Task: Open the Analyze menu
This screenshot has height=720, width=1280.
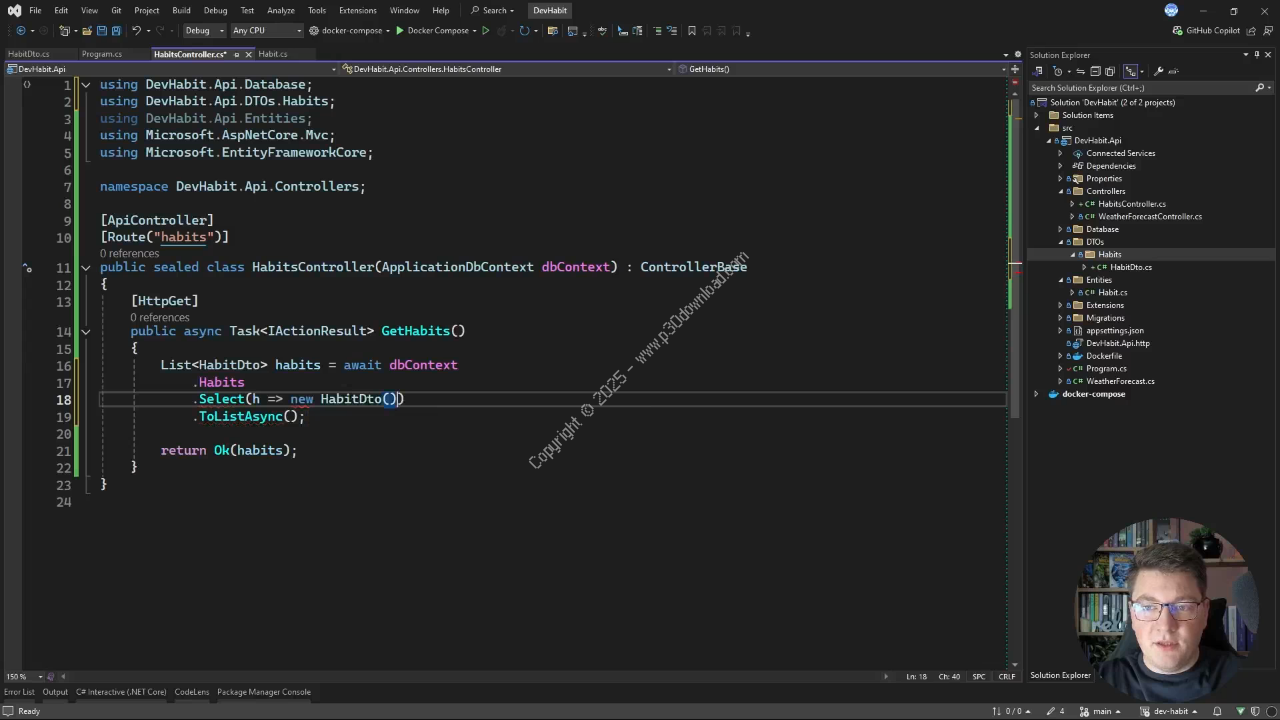Action: click(281, 10)
